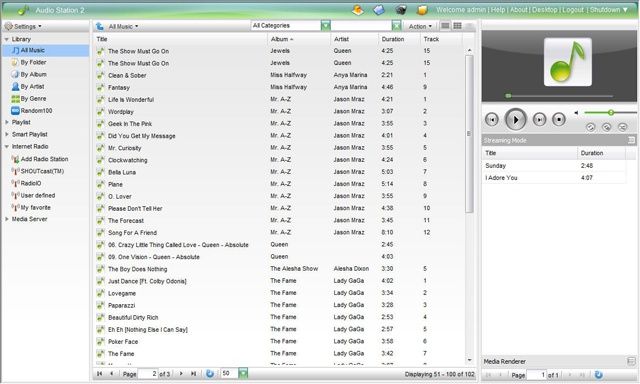Viewport: 640px width, 384px height.
Task: Expand the Smart Playlist node
Action: [7, 134]
